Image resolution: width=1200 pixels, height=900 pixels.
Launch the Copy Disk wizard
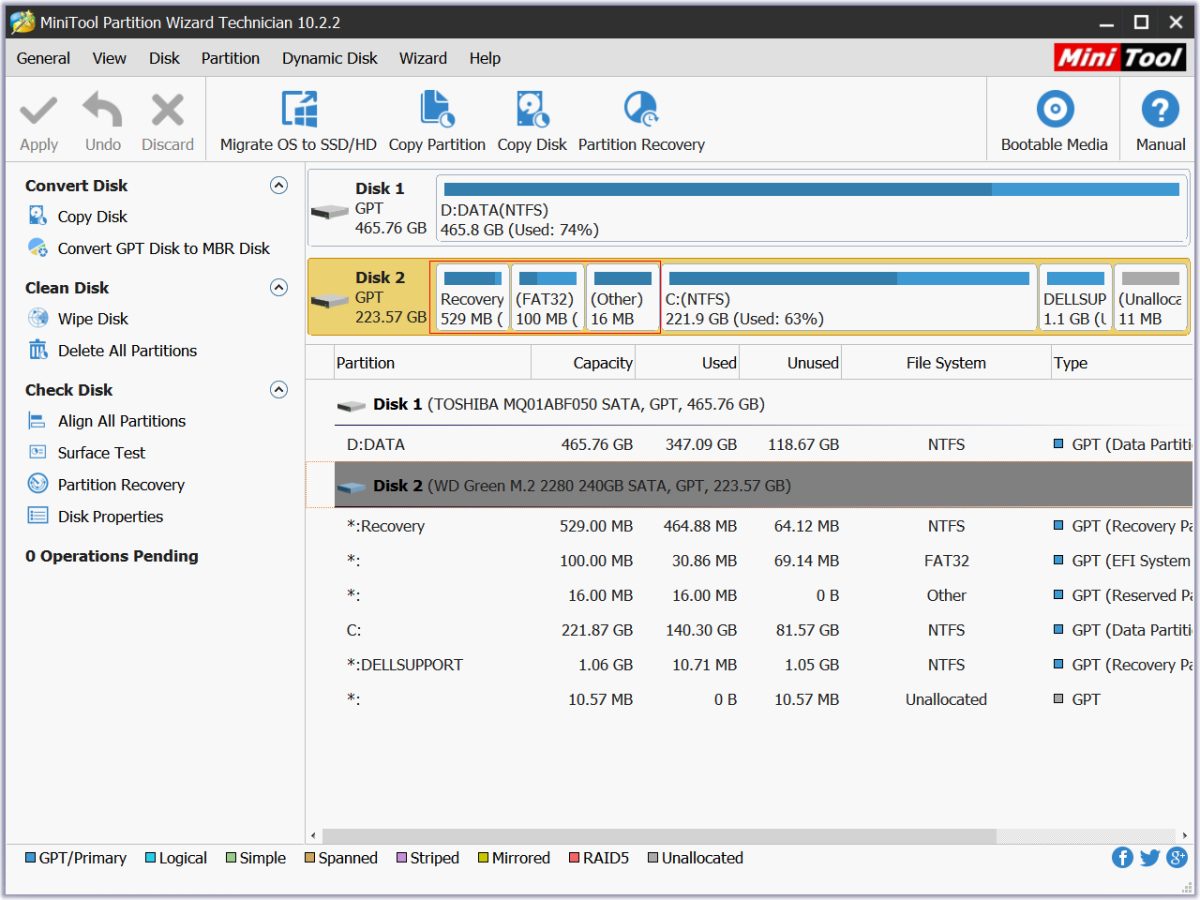point(532,110)
